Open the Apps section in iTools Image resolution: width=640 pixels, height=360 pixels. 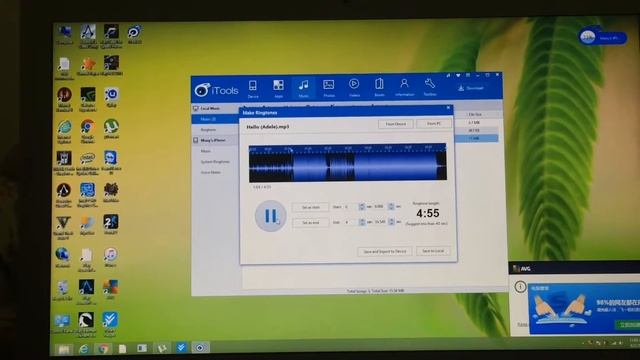click(x=278, y=89)
